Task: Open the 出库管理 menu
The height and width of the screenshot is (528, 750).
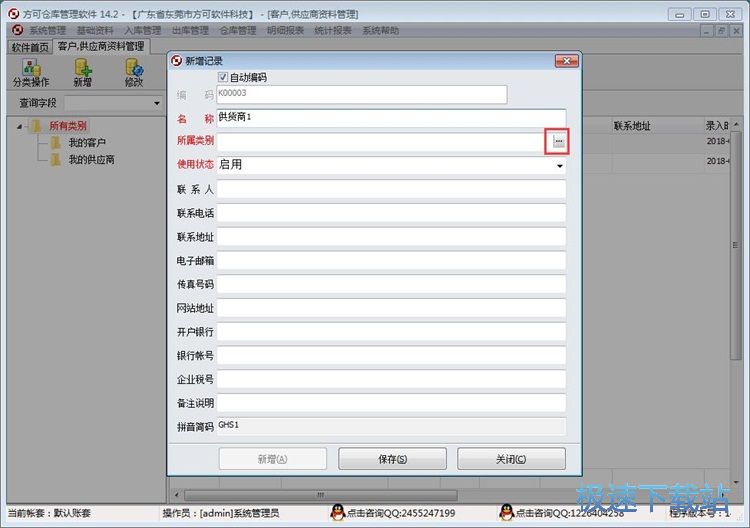Action: (190, 31)
